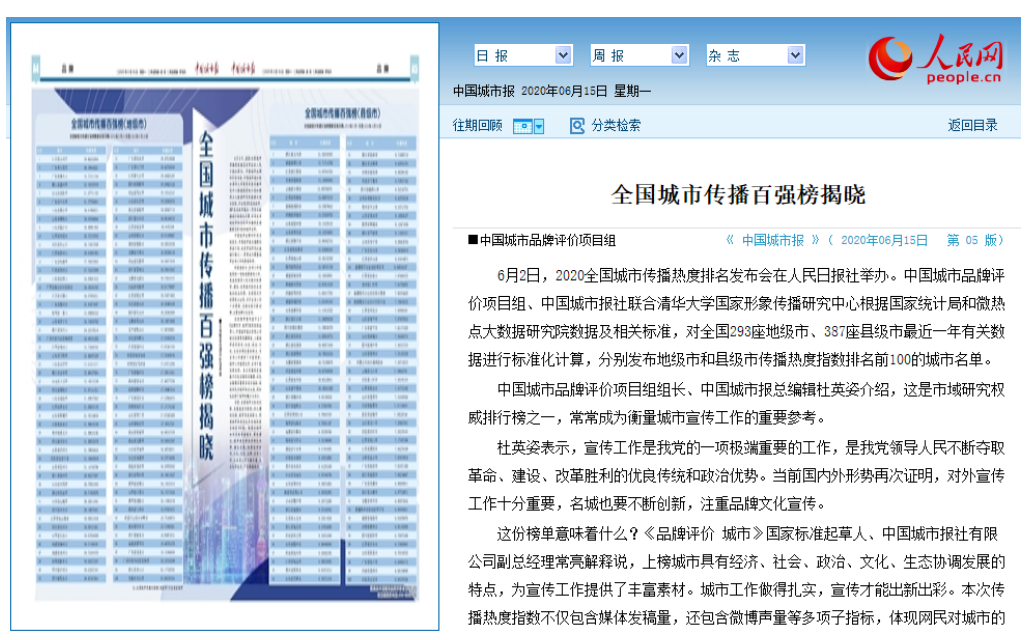Viewport: 1034px width, 640px height.
Task: Click the paragraph starting with 中国城市品牌评价项目组组长
Action: click(737, 403)
